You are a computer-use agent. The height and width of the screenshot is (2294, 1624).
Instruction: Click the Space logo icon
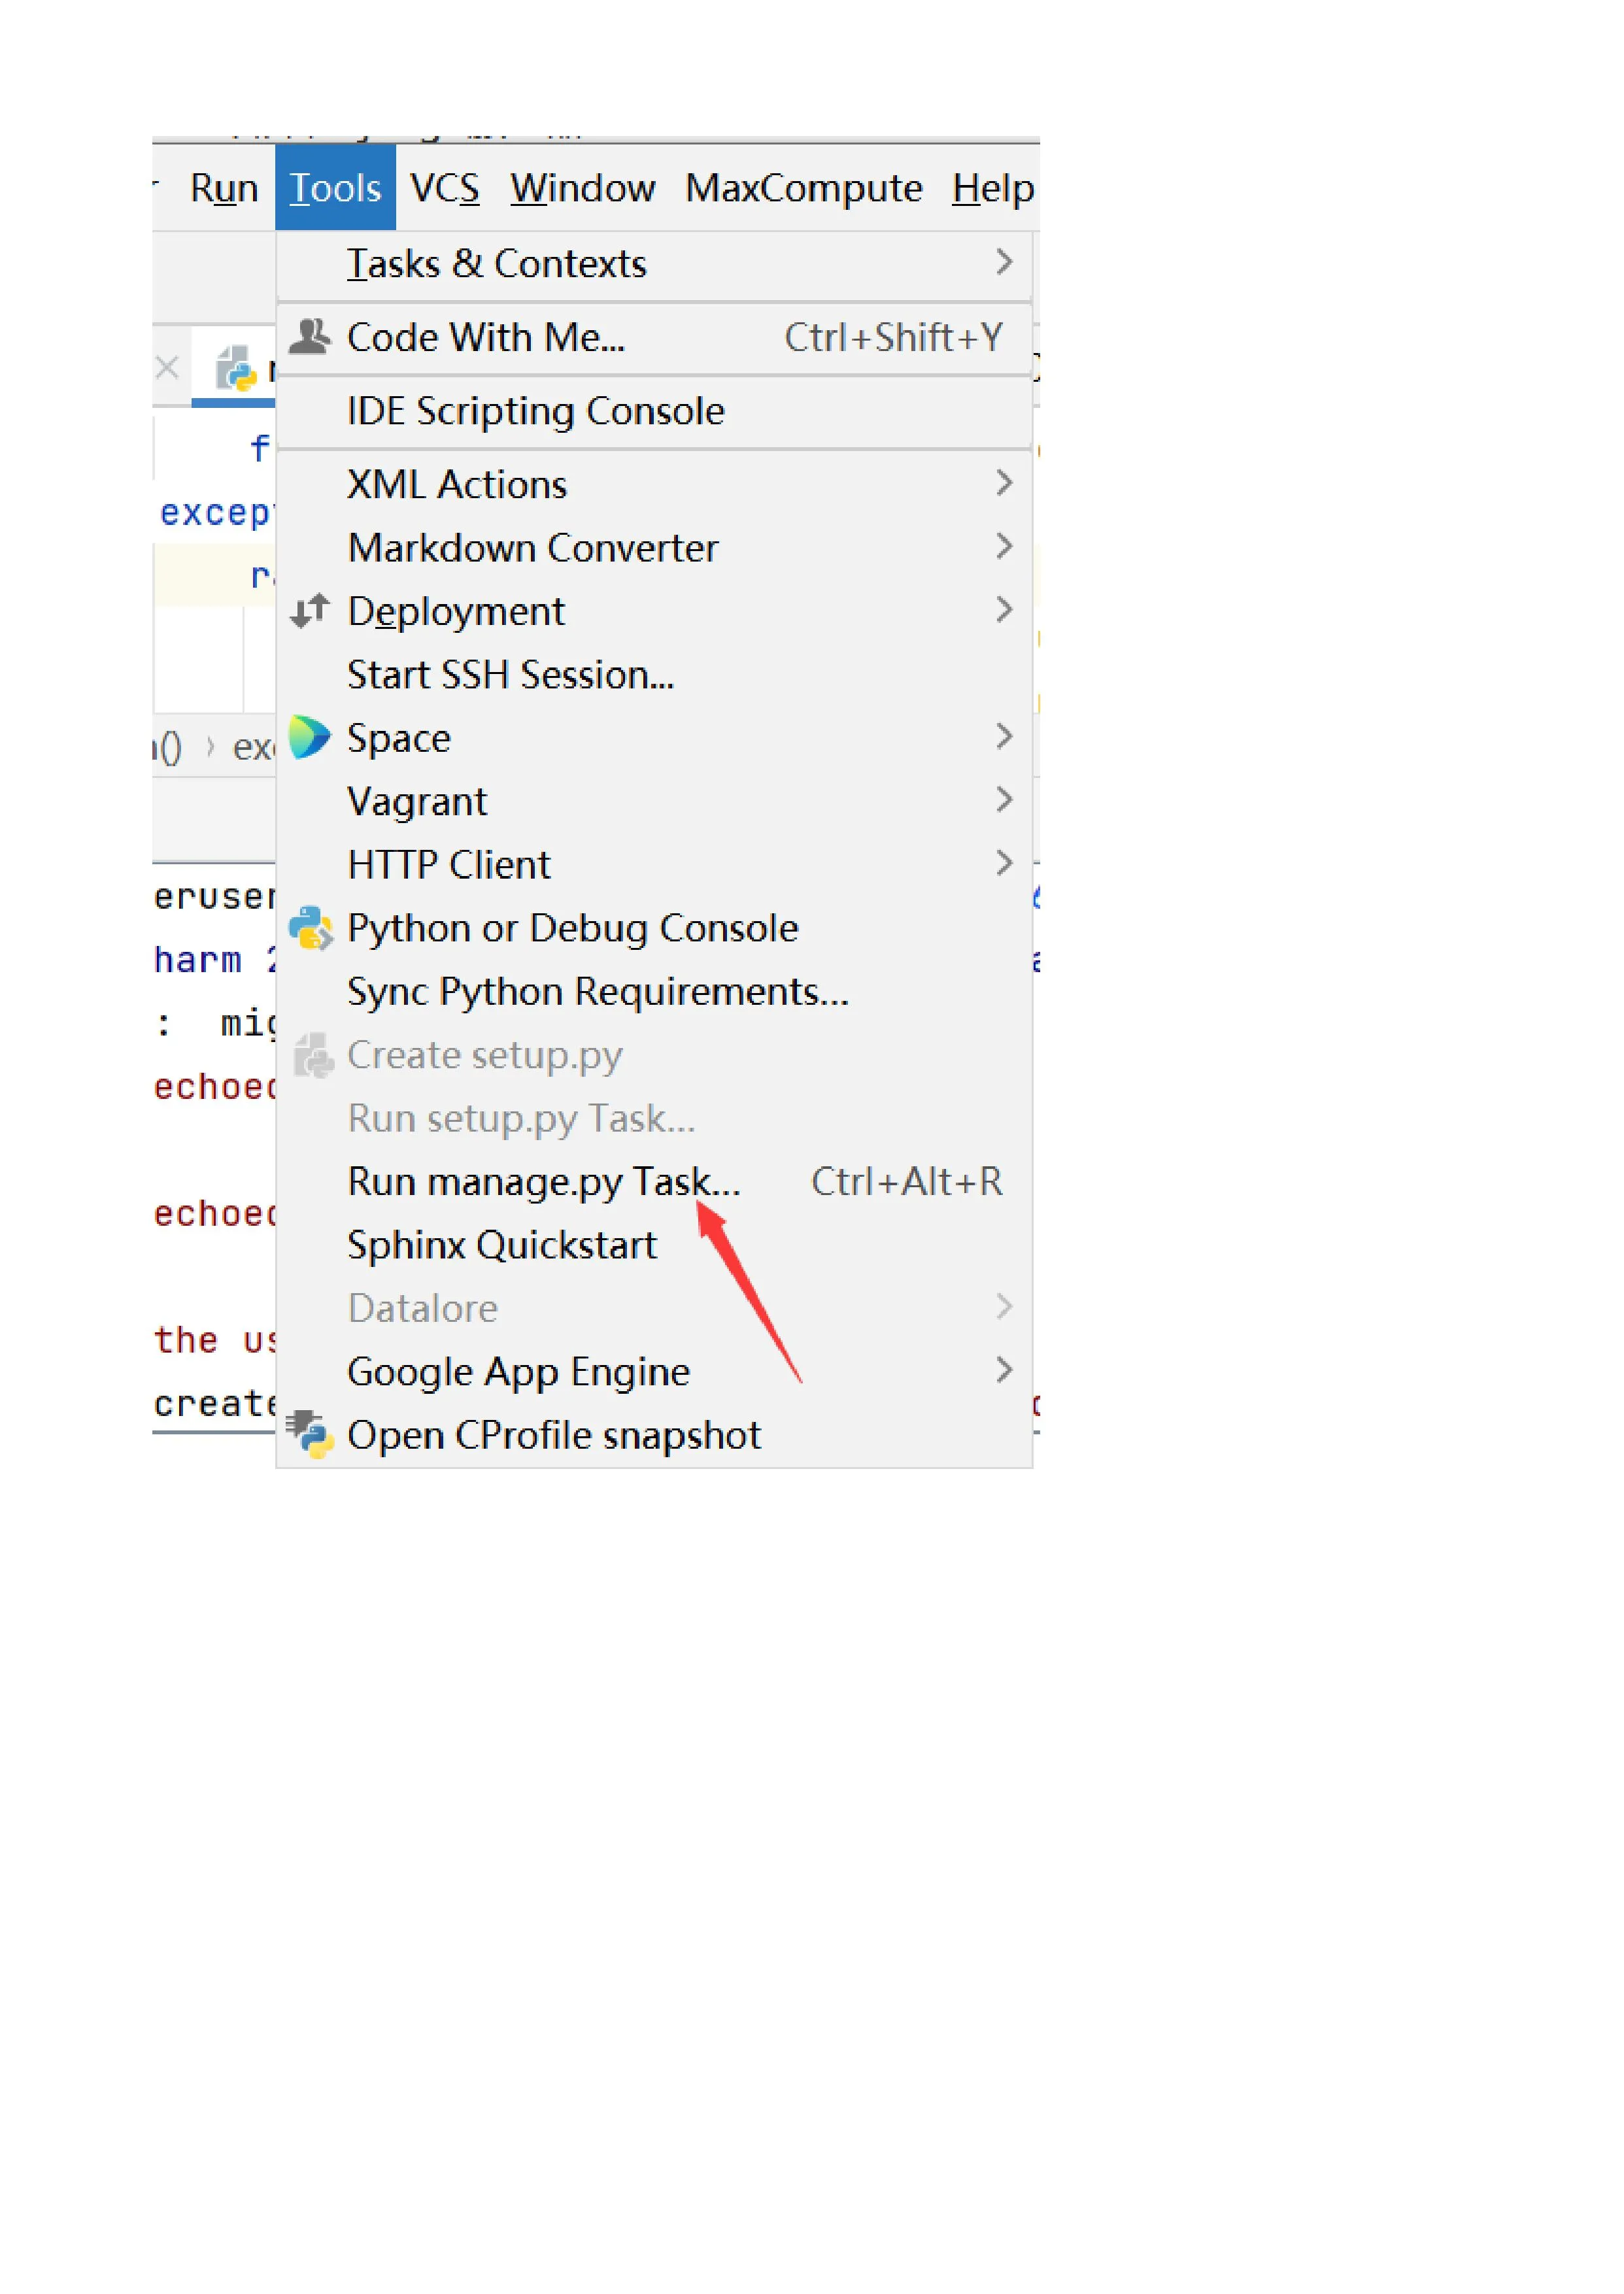coord(309,737)
